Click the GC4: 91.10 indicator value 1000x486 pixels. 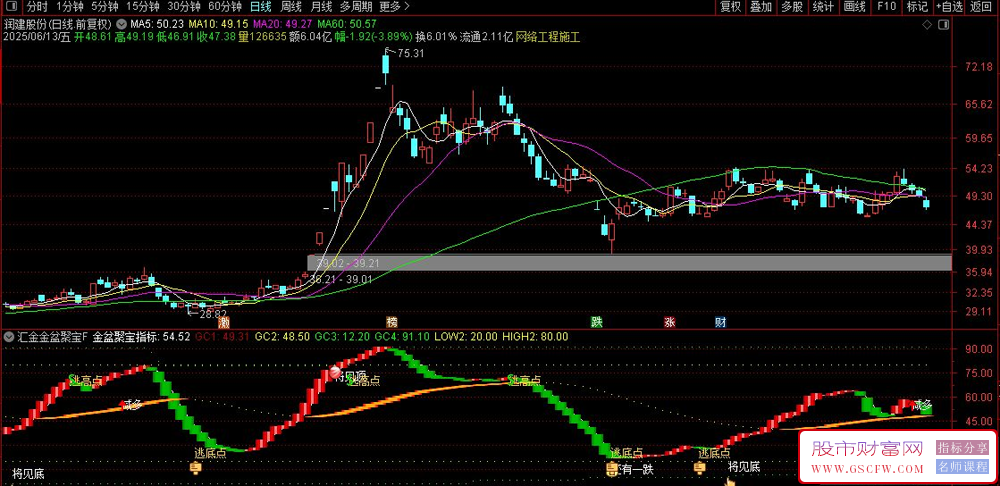coord(402,336)
